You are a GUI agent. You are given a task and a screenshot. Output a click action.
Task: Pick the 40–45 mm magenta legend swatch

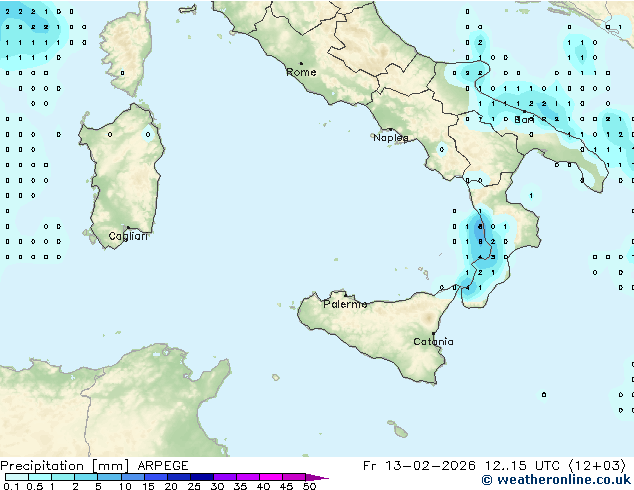click(271, 477)
